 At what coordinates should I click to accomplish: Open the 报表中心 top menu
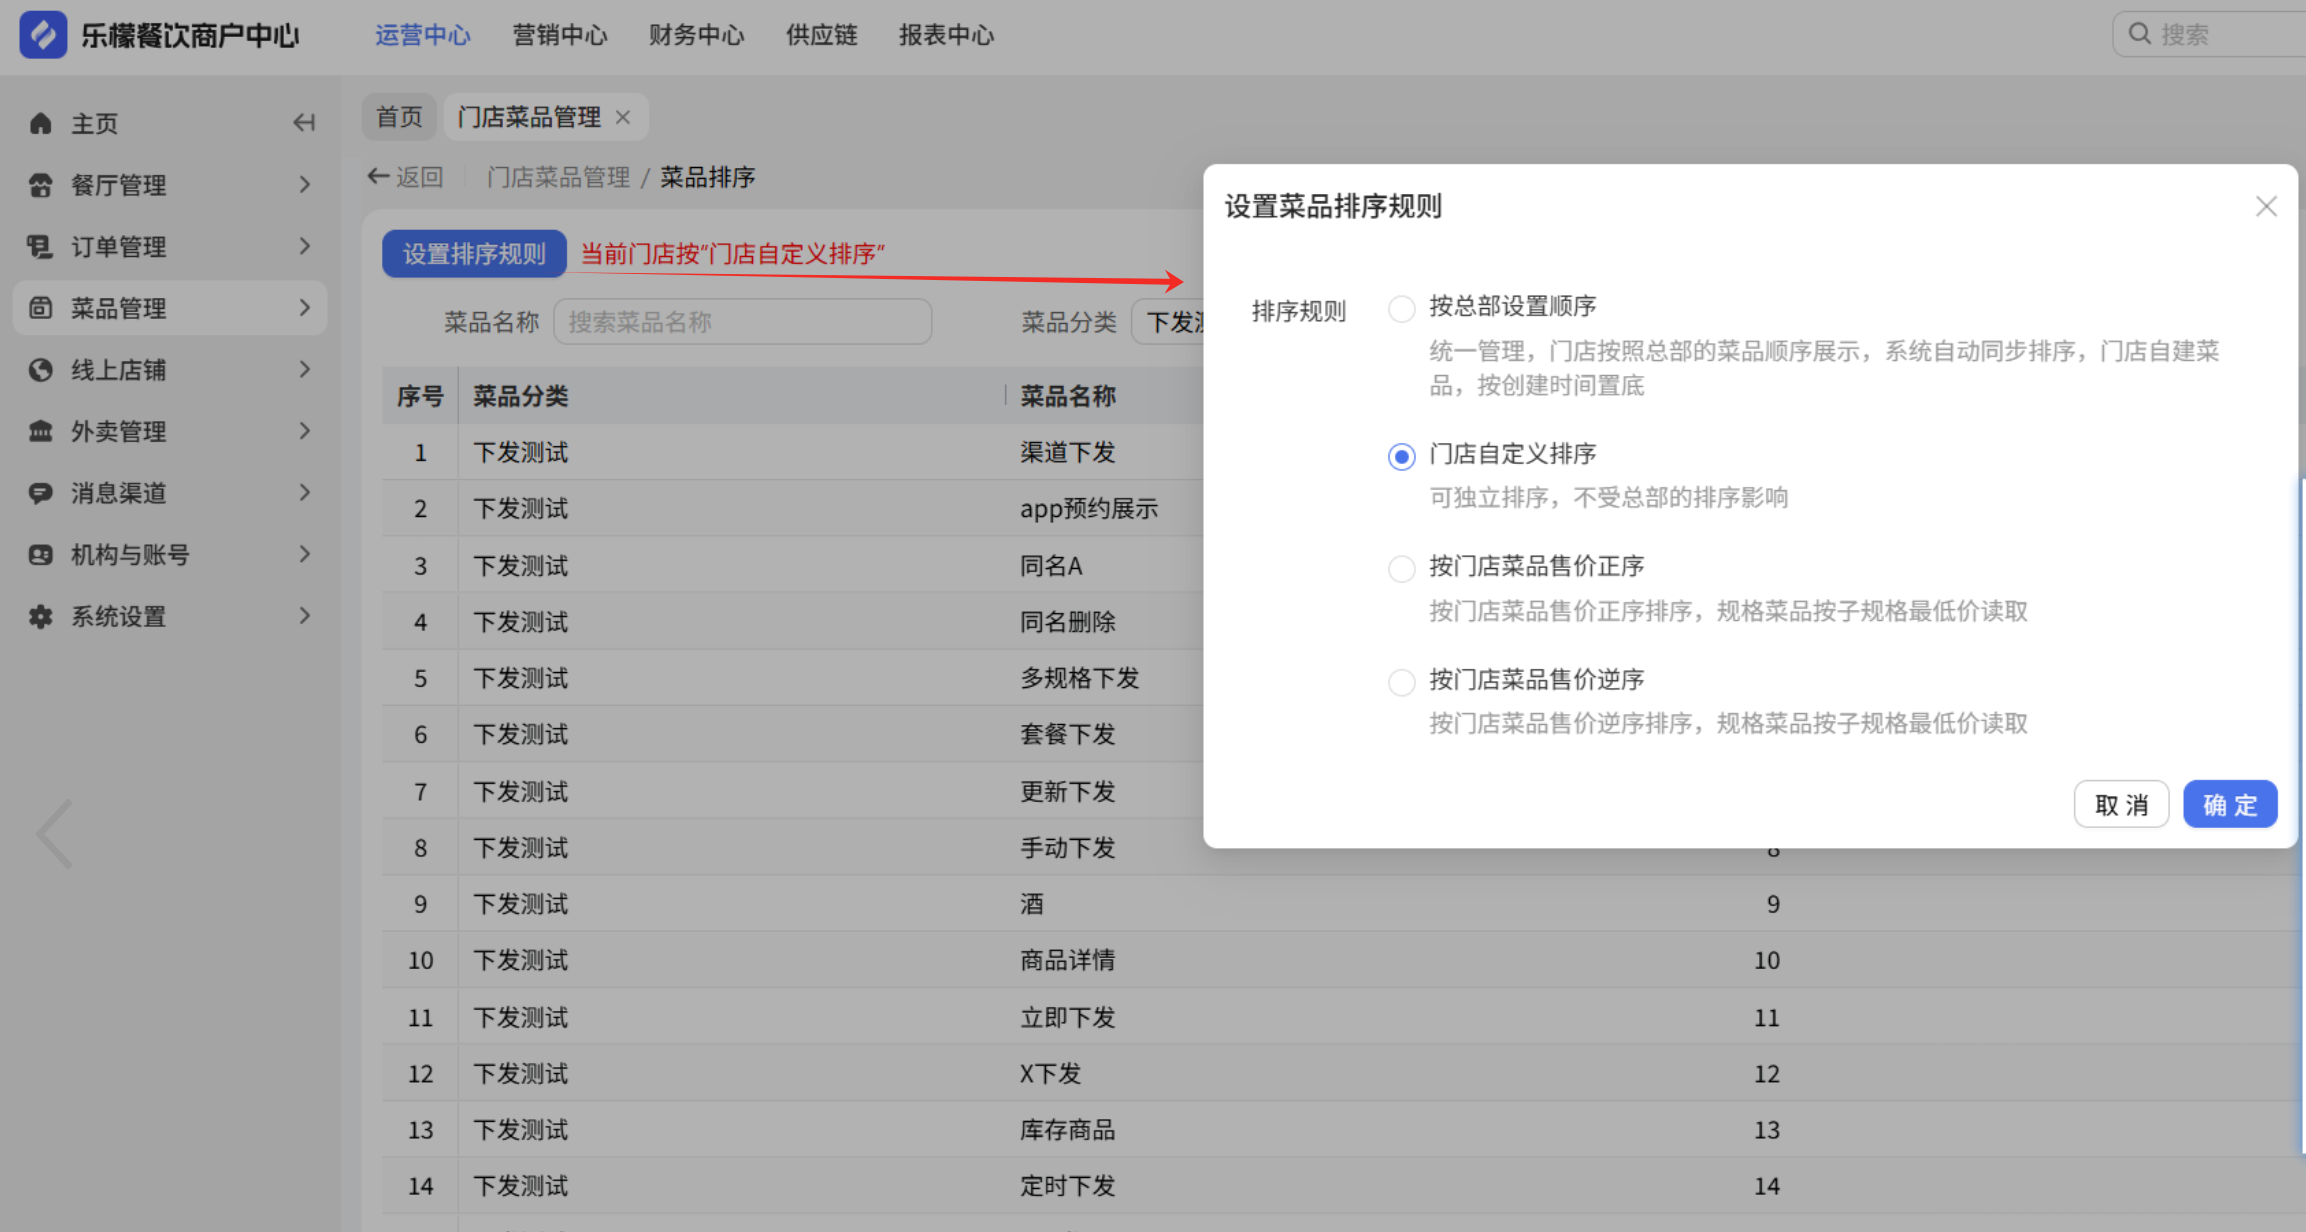point(946,35)
